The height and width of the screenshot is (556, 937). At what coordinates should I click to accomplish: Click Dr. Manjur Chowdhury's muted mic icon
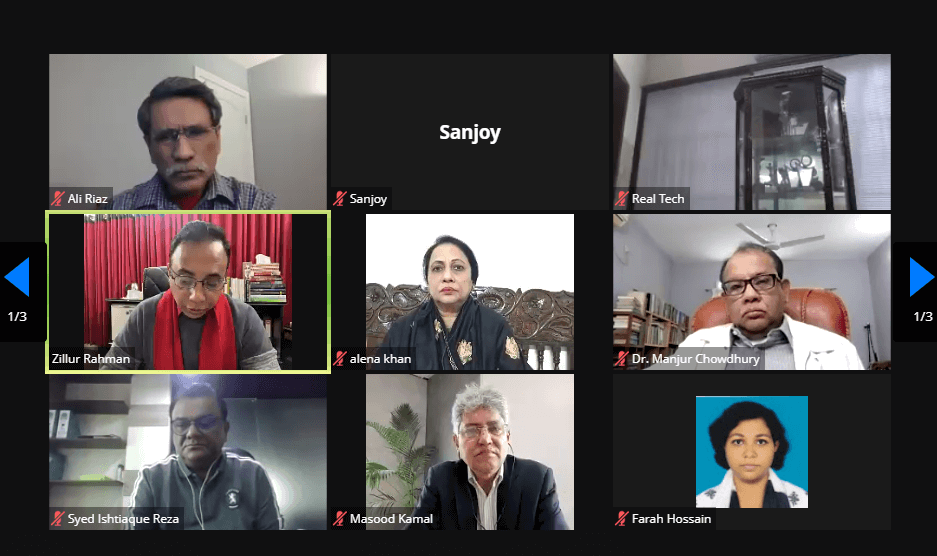click(x=622, y=359)
